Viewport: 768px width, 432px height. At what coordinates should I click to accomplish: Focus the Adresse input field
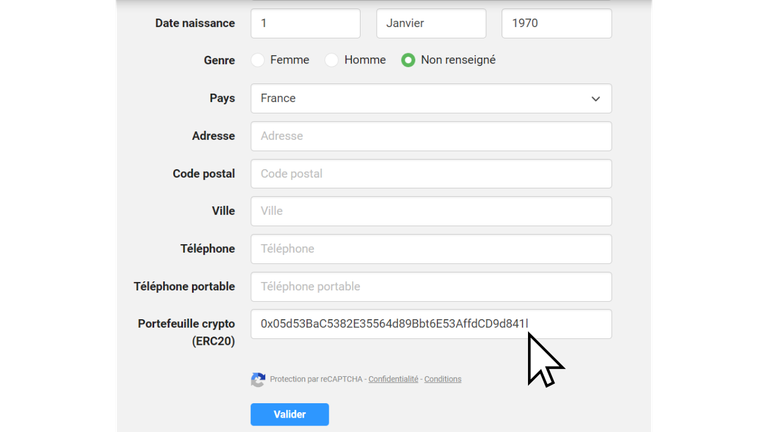[x=431, y=136]
